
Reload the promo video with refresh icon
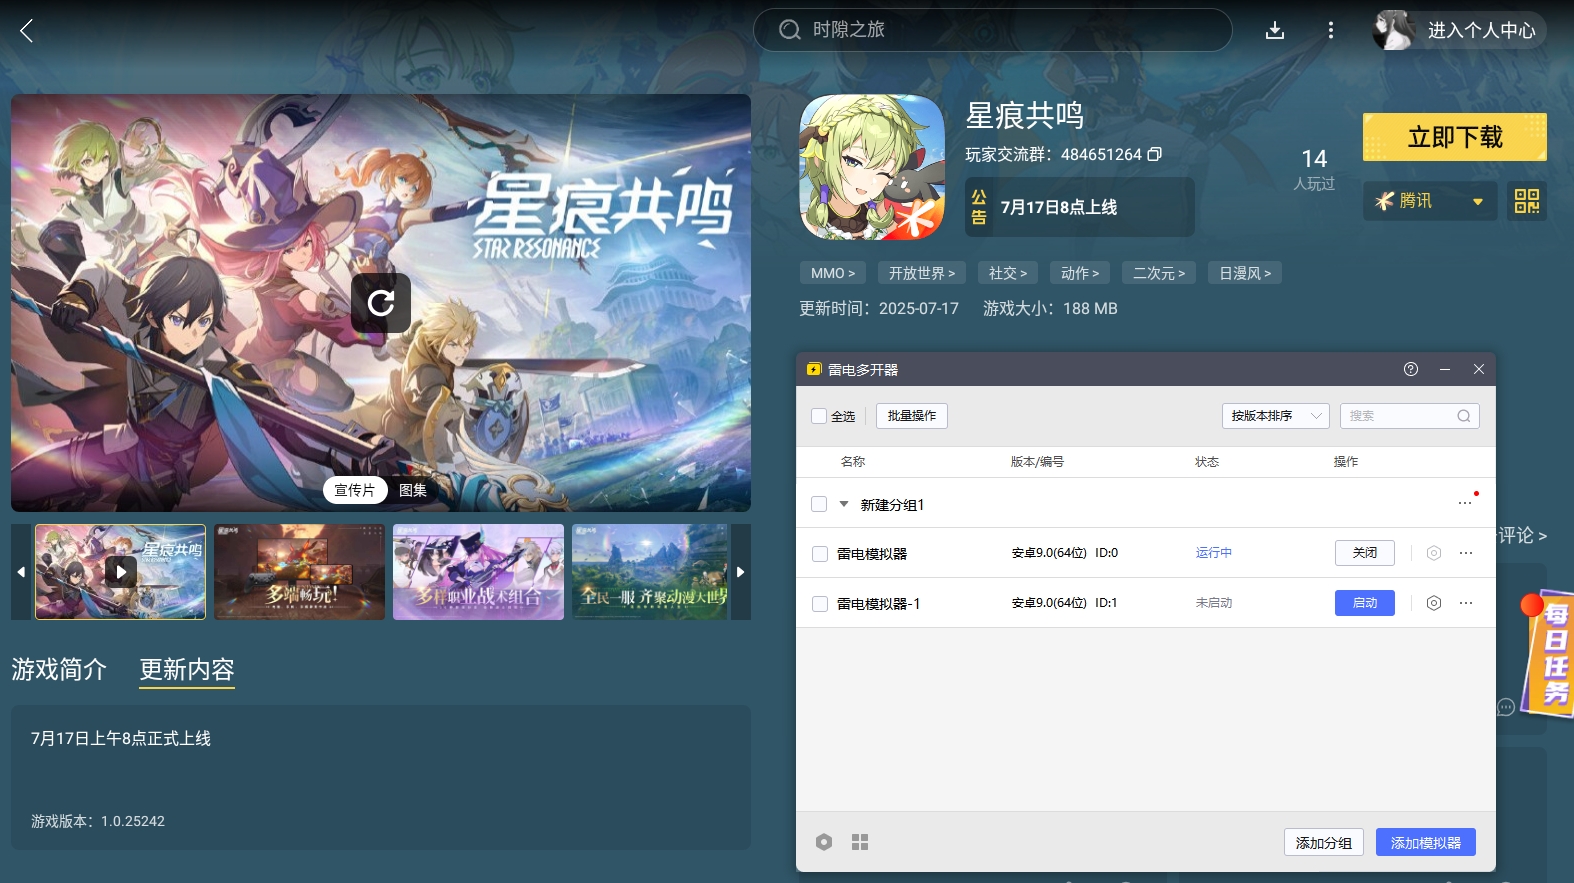point(381,303)
